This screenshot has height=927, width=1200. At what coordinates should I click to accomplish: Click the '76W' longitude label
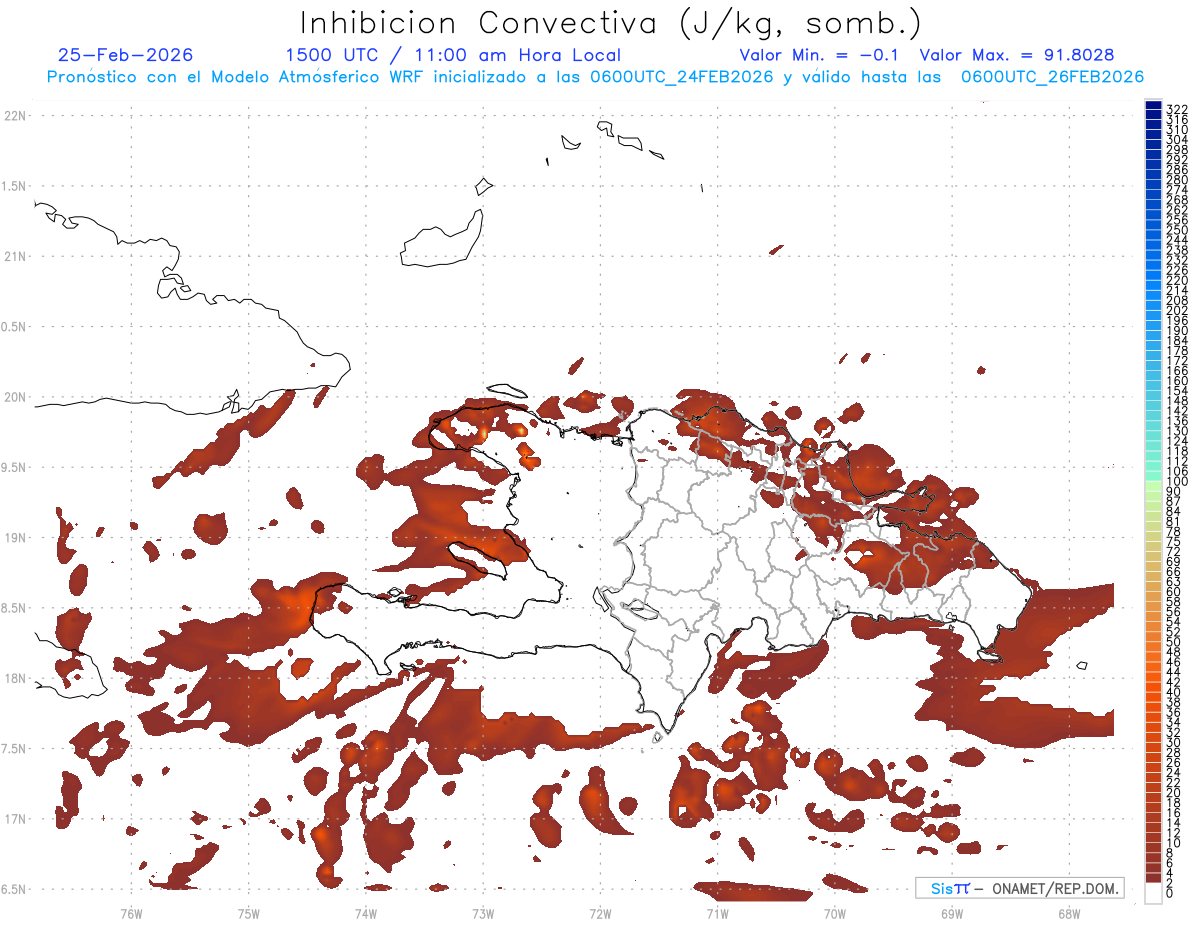[x=131, y=913]
